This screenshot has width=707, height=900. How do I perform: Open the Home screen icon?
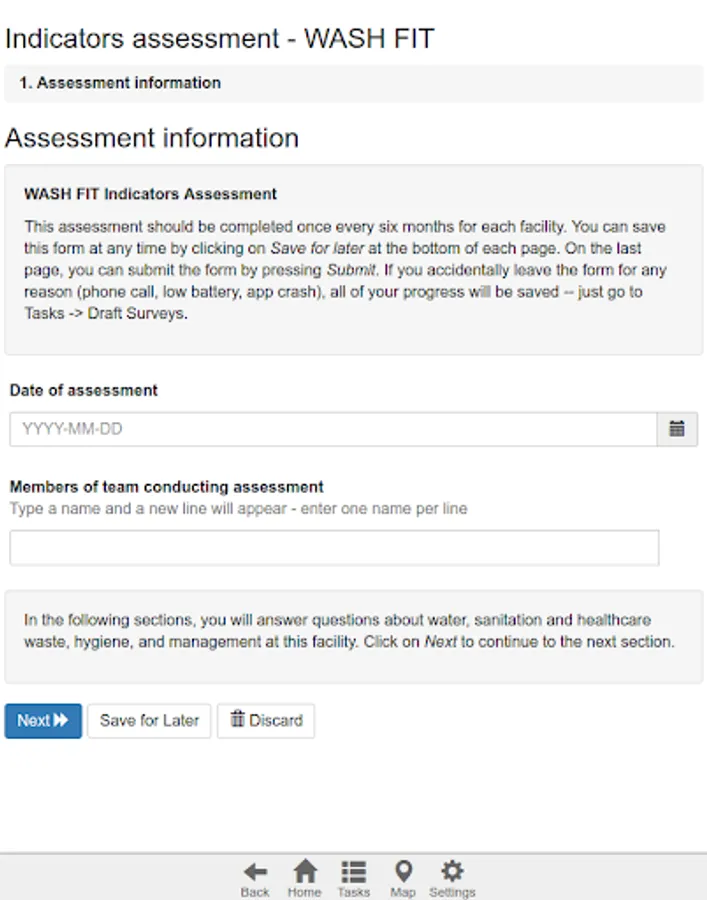click(304, 877)
